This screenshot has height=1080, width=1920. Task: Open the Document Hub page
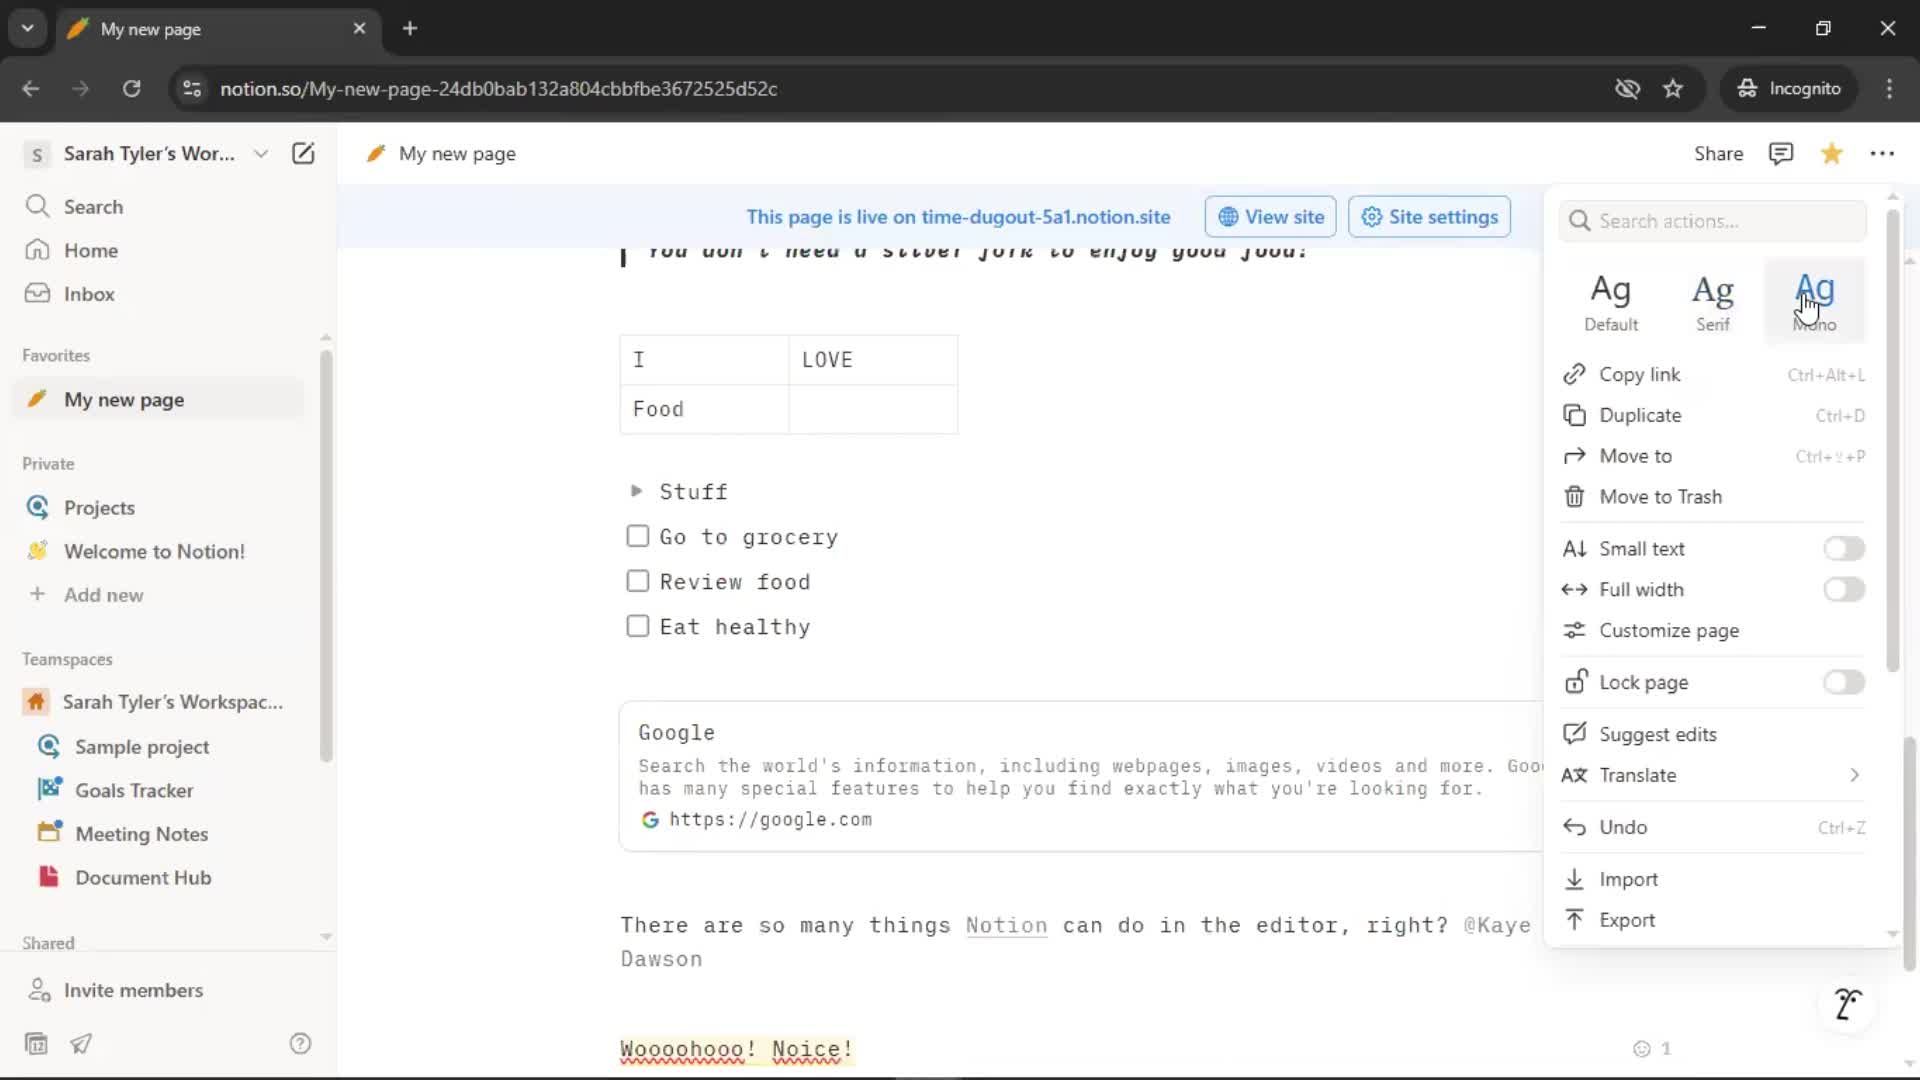[143, 878]
